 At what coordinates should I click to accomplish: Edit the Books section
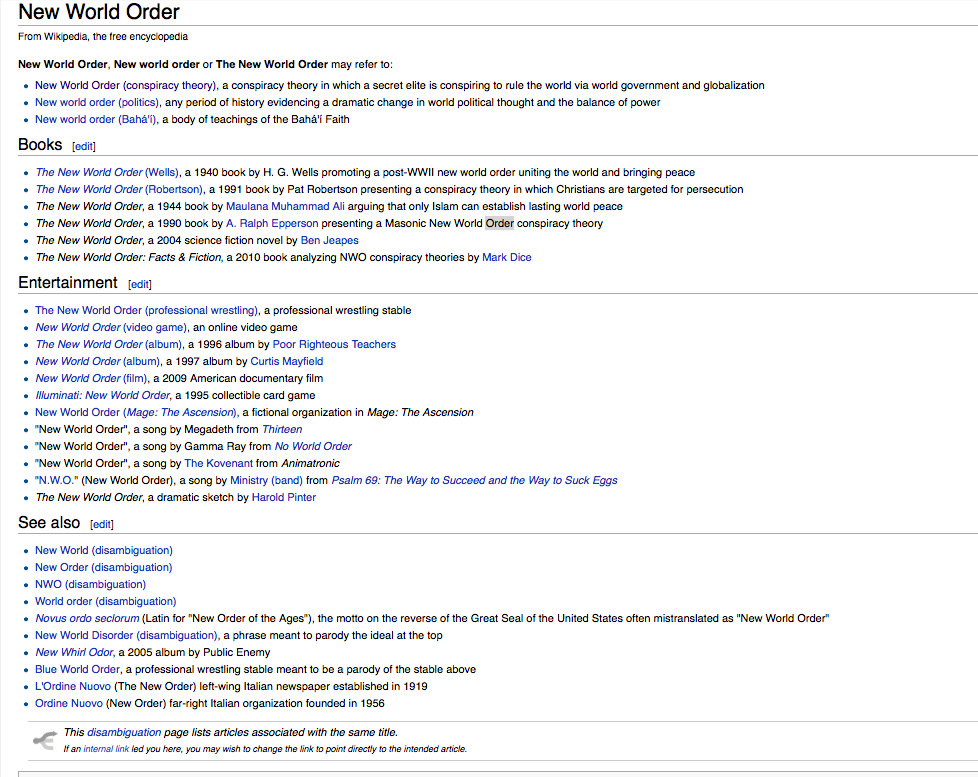pyautogui.click(x=84, y=146)
